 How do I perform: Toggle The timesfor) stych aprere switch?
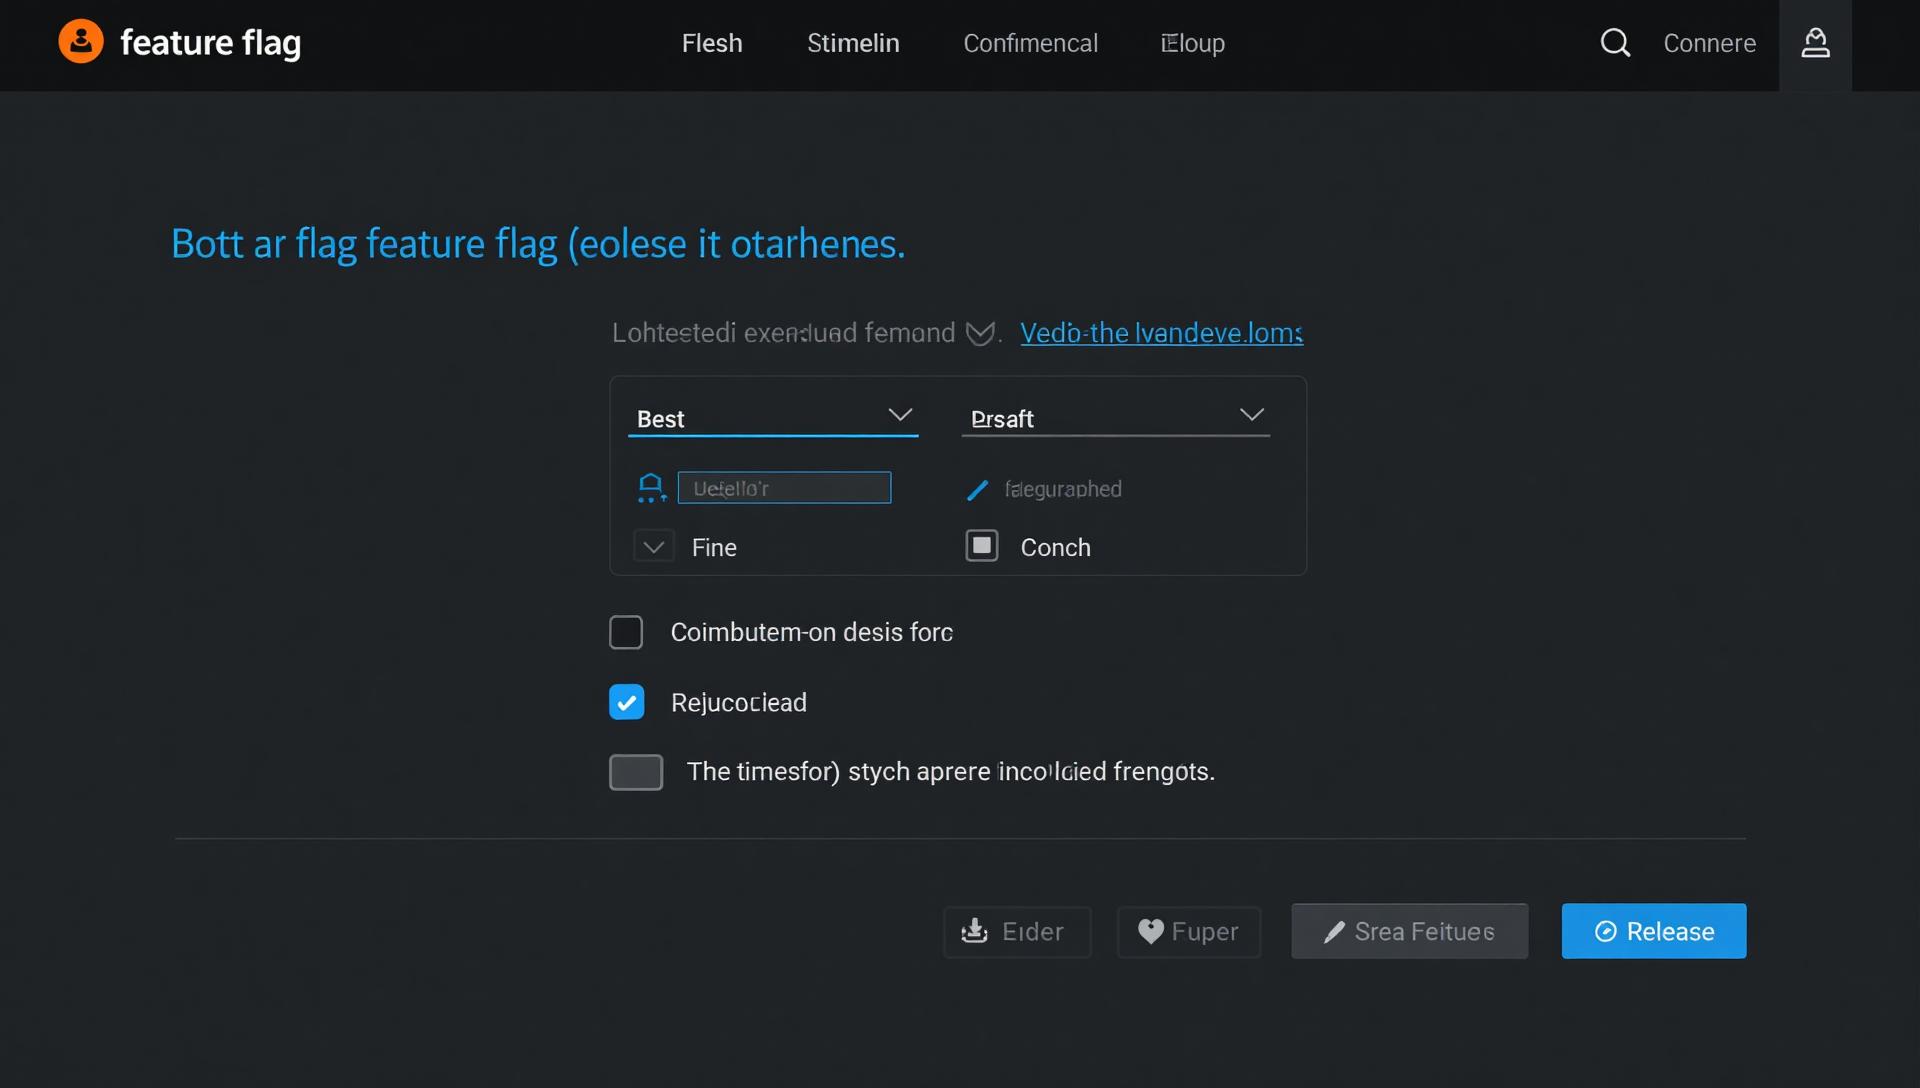pyautogui.click(x=636, y=773)
